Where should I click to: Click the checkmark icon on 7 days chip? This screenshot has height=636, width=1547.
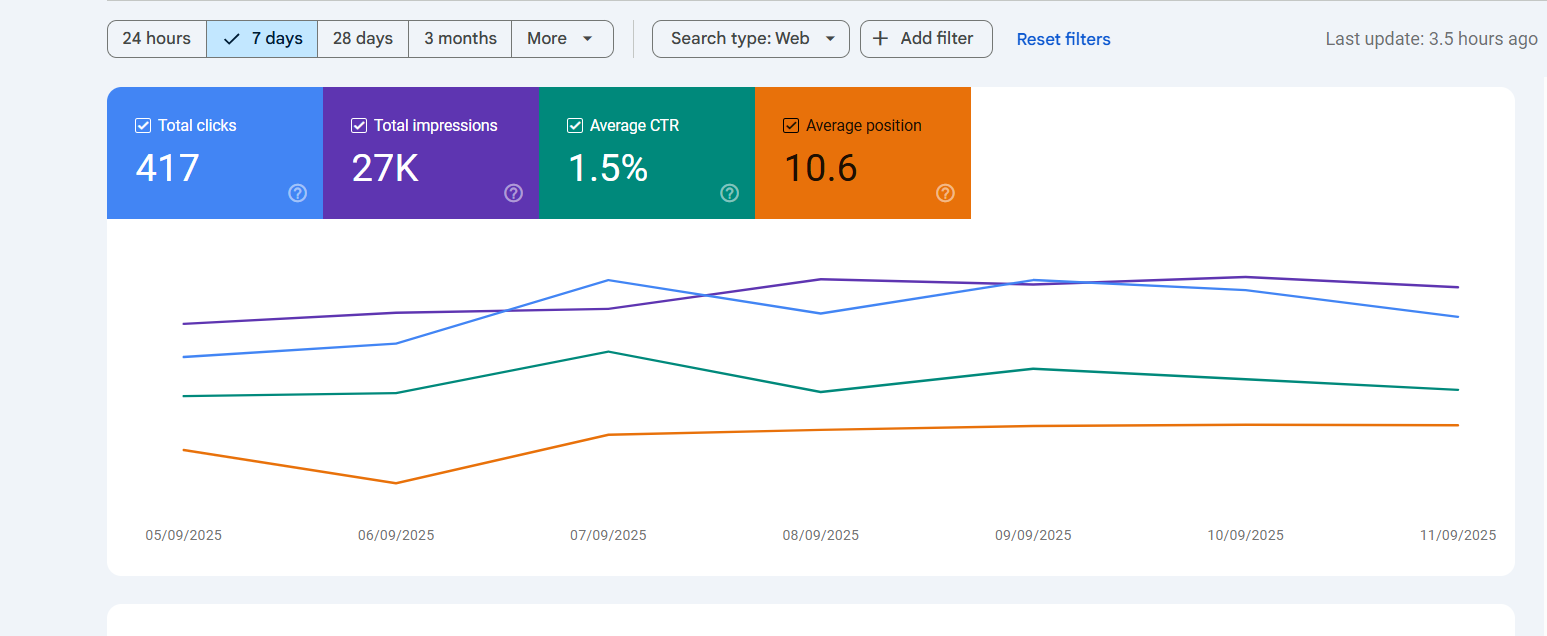click(x=232, y=39)
